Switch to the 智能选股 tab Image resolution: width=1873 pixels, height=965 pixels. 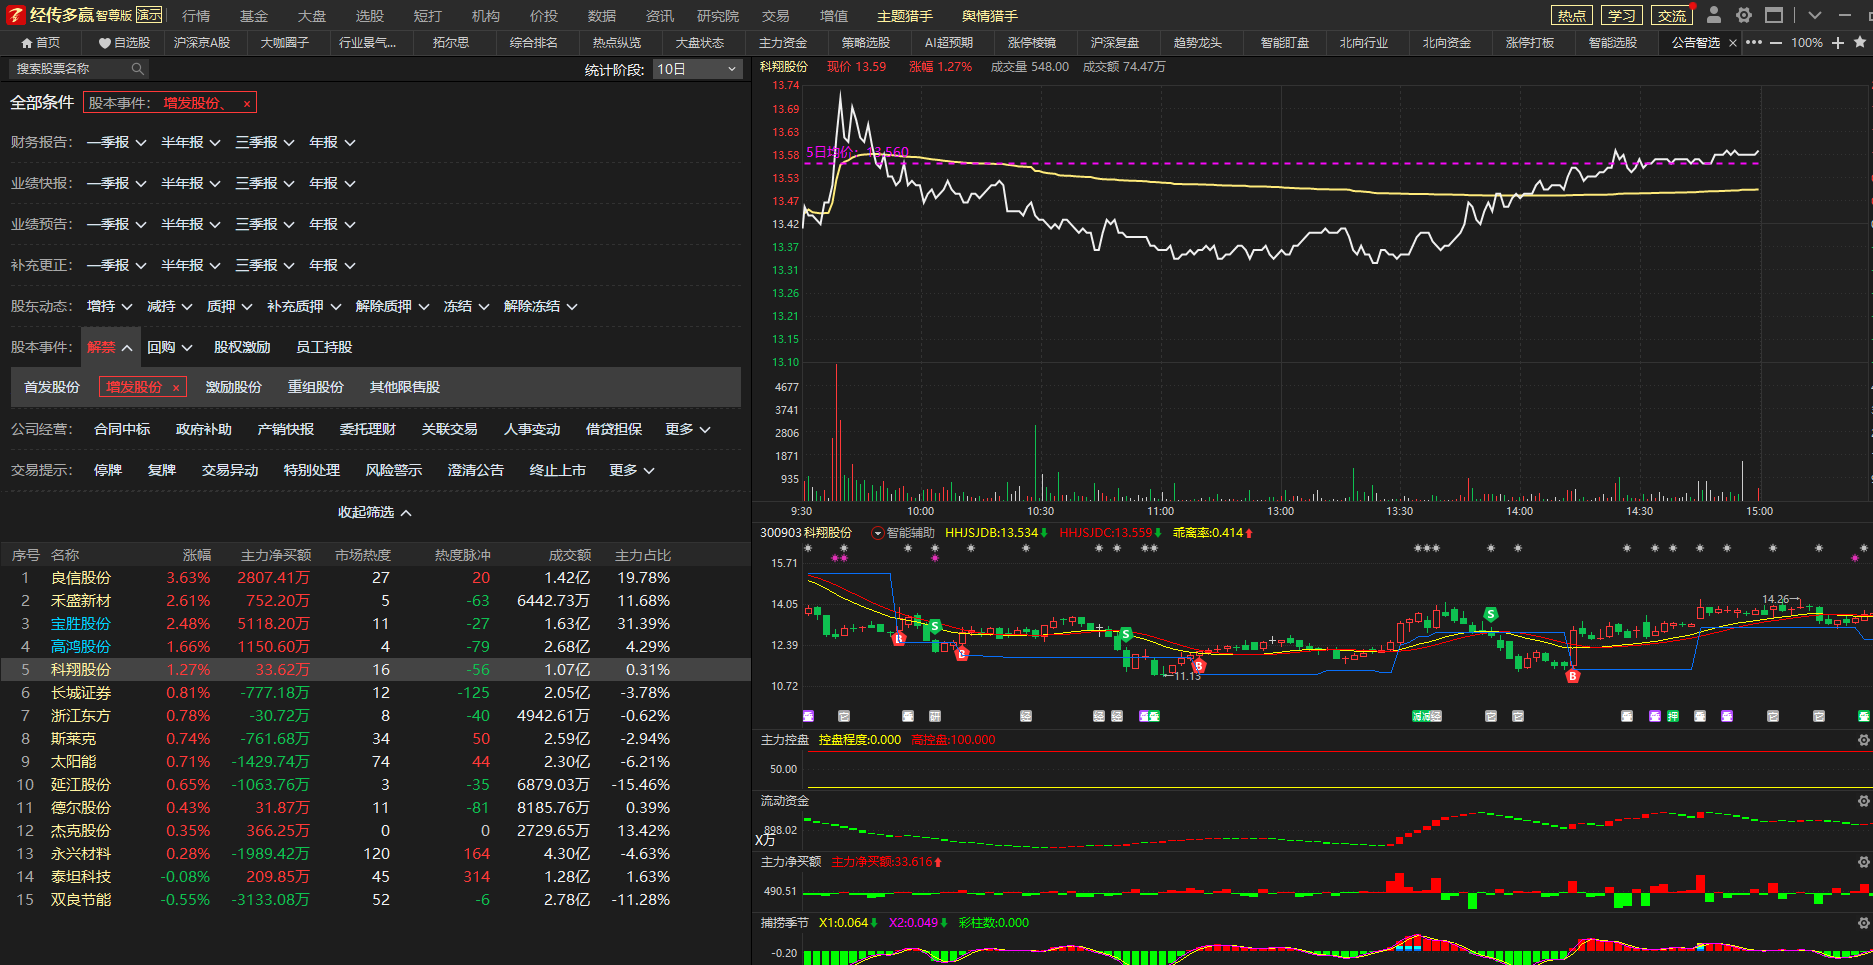[1613, 43]
